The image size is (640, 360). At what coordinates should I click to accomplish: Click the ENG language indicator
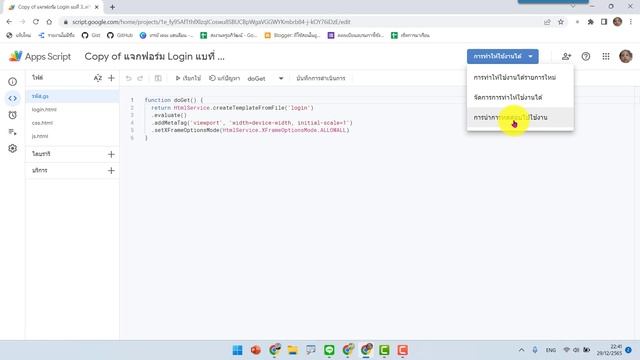coord(551,350)
